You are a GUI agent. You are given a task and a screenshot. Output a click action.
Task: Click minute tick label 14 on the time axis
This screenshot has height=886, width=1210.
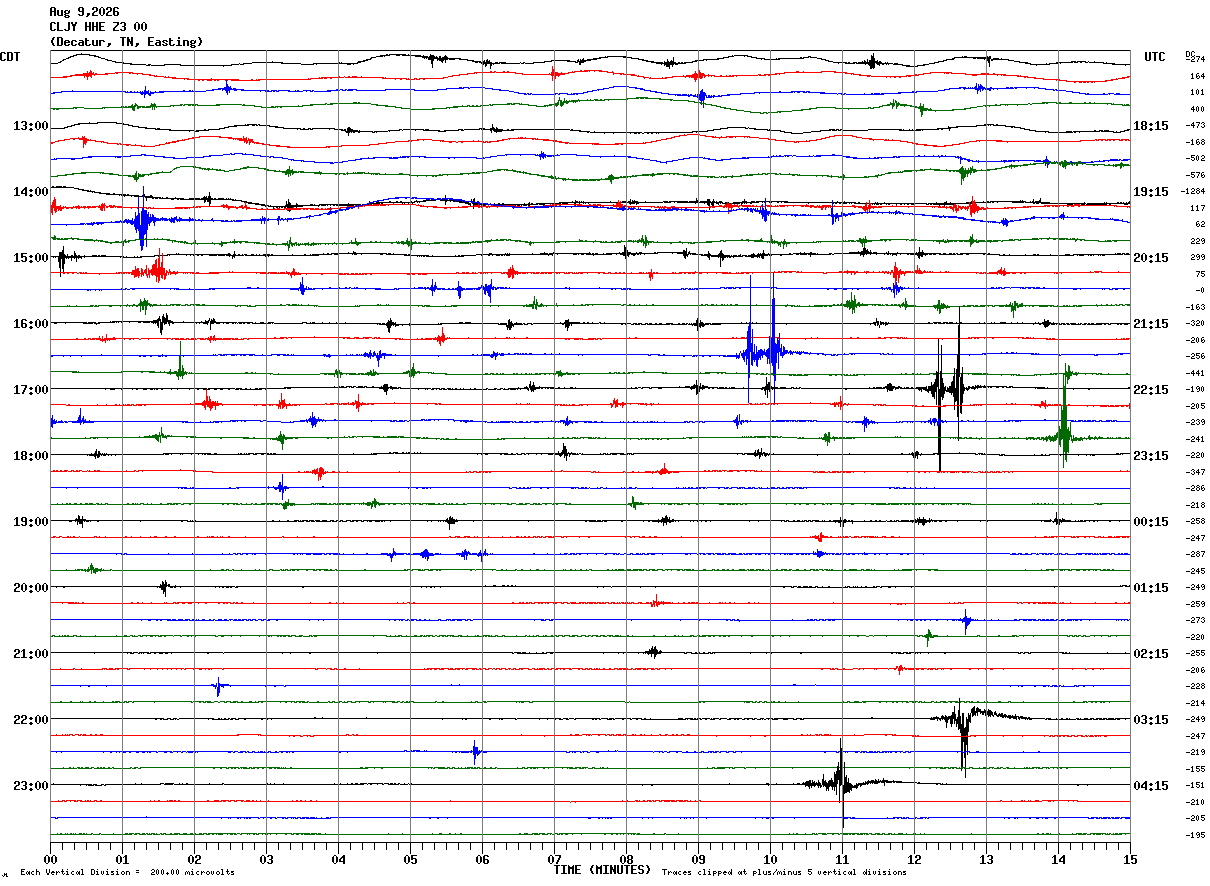[x=1058, y=859]
